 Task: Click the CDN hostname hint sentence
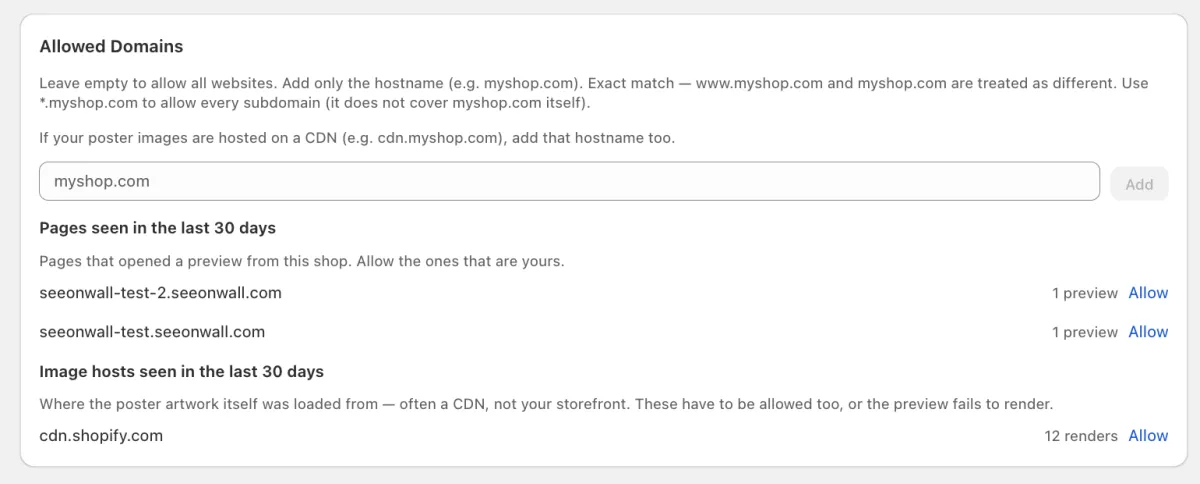pos(357,138)
